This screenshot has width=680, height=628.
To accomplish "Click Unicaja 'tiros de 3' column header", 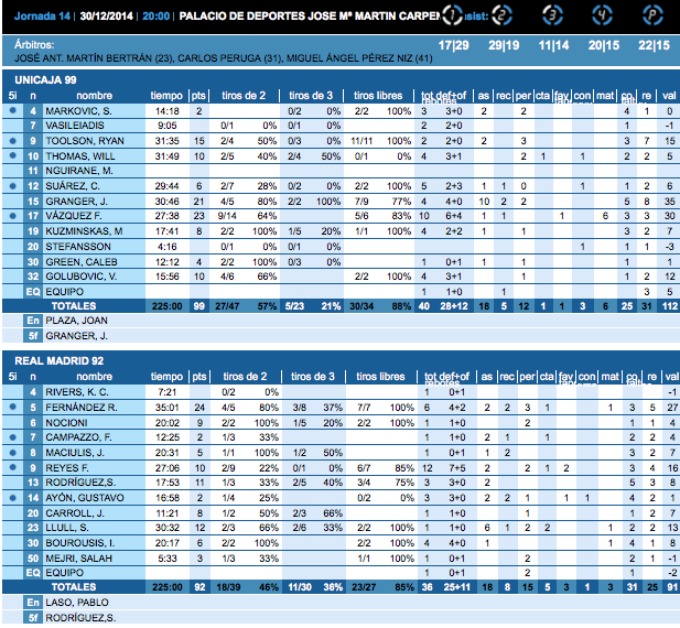I will 311,95.
